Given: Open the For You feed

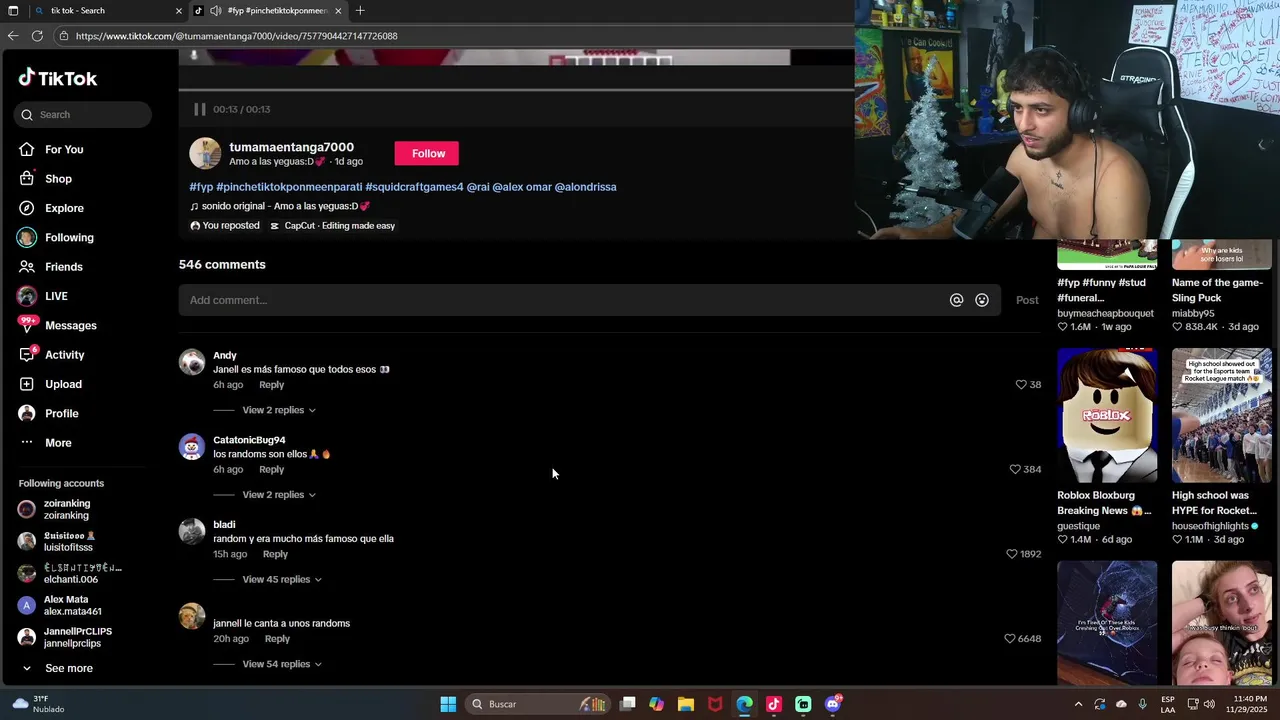Looking at the screenshot, I should pyautogui.click(x=64, y=150).
